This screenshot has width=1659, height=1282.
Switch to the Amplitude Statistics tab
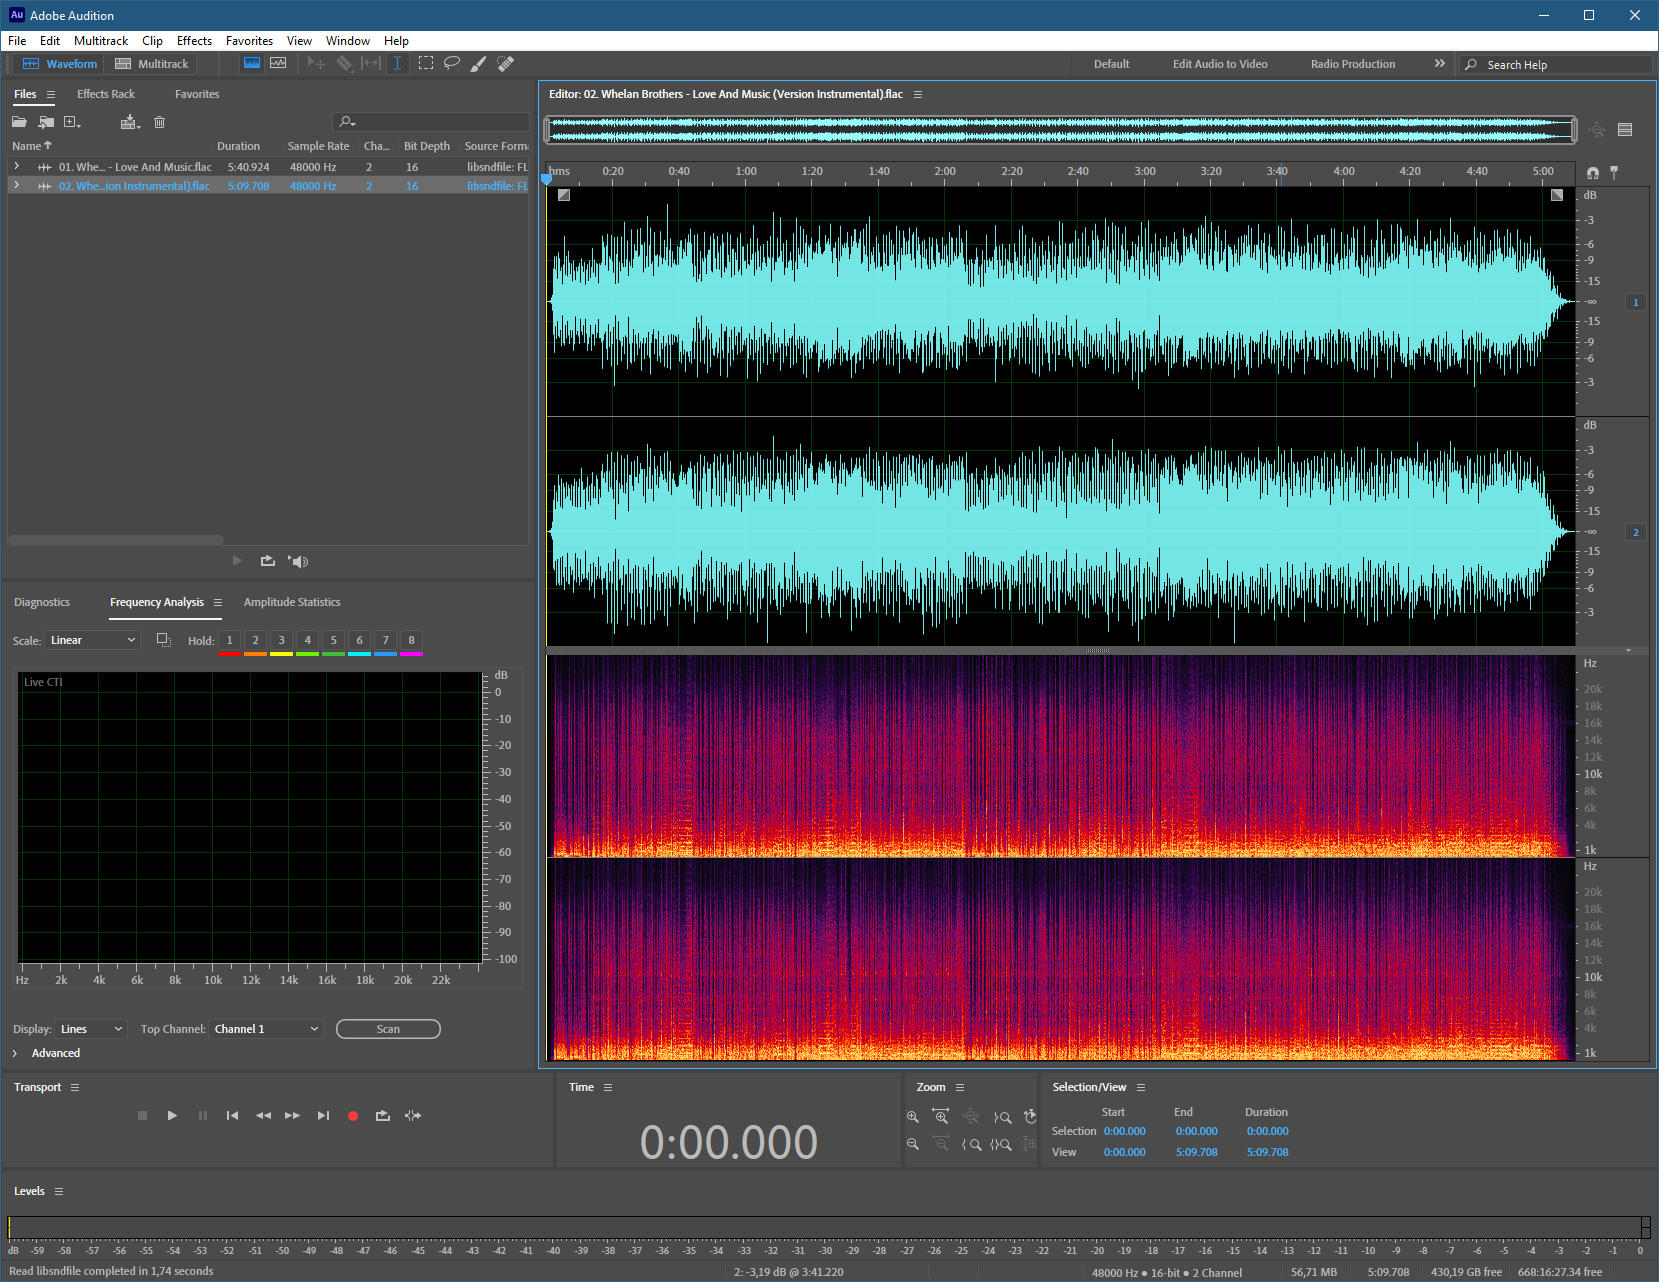(292, 602)
